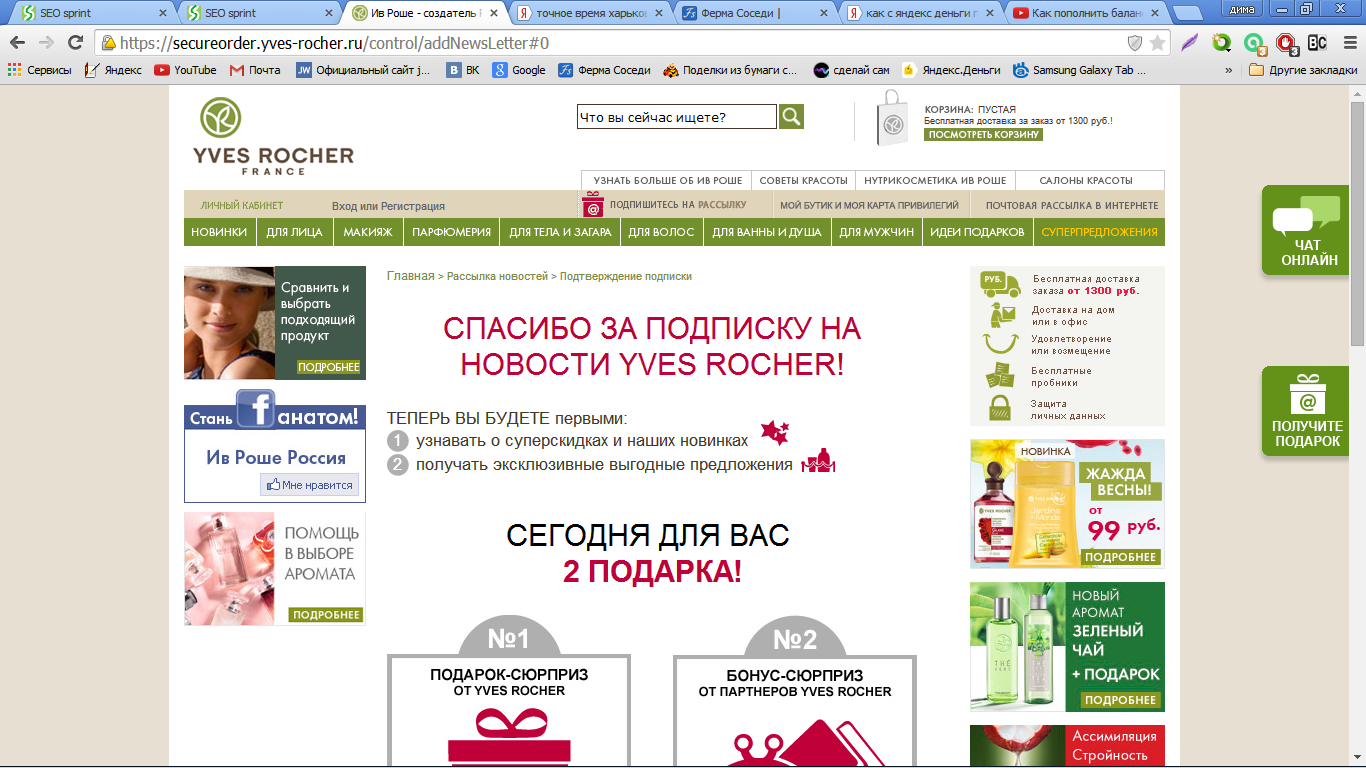Open the Google bookmark
Viewport: 1366px width, 768px height.
(x=519, y=70)
